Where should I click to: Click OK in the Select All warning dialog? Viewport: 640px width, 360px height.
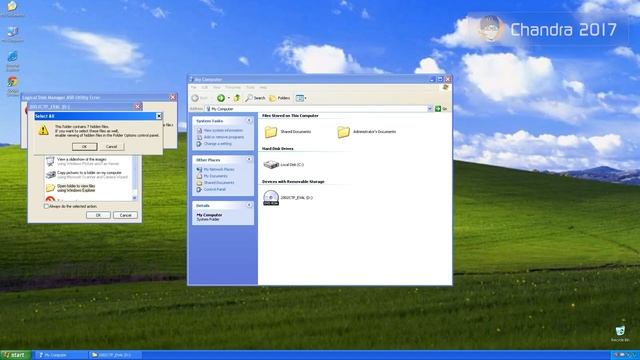click(x=84, y=147)
